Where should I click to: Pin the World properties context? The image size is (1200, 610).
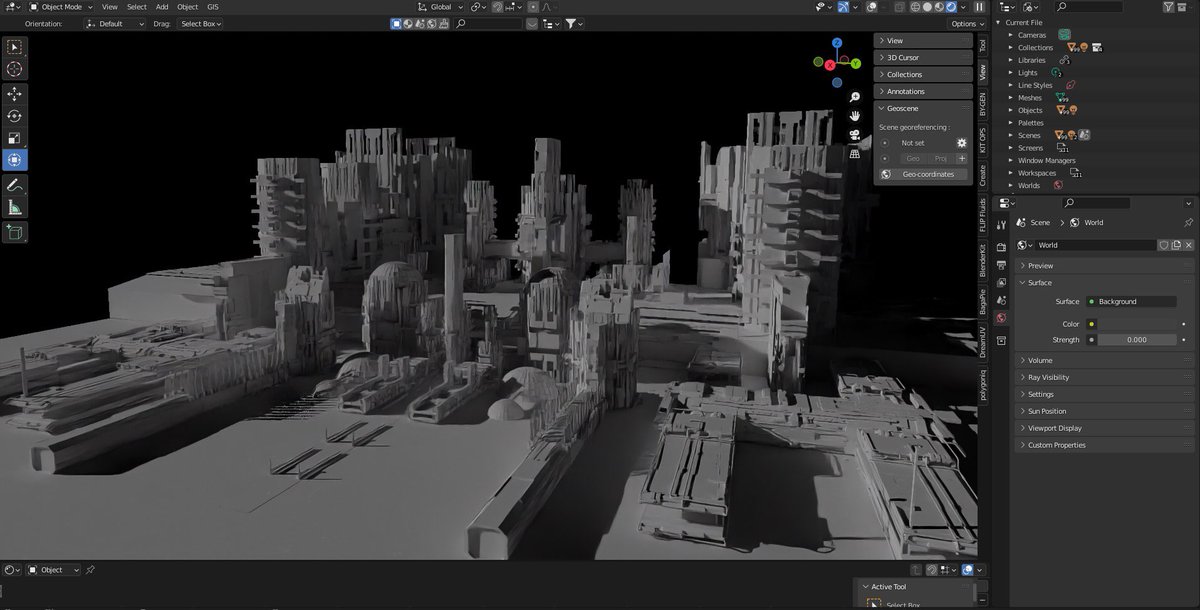pyautogui.click(x=1189, y=222)
